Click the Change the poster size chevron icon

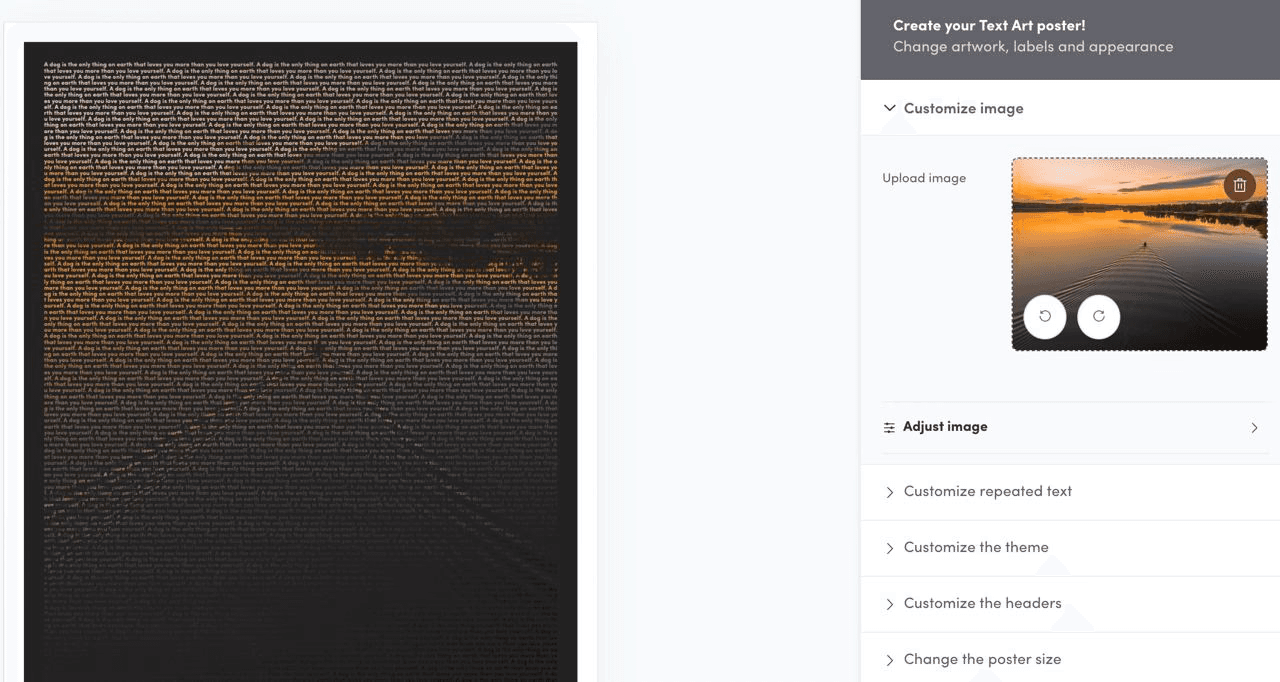click(889, 660)
